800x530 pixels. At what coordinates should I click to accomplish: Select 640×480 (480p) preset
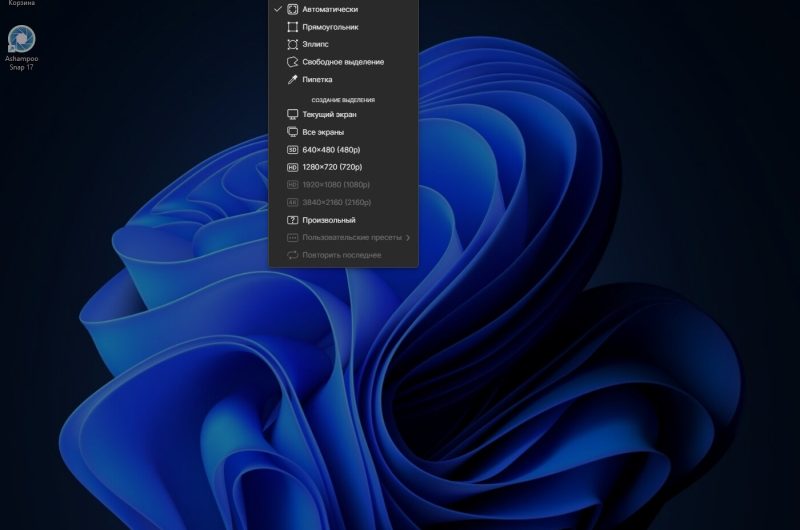[343, 149]
